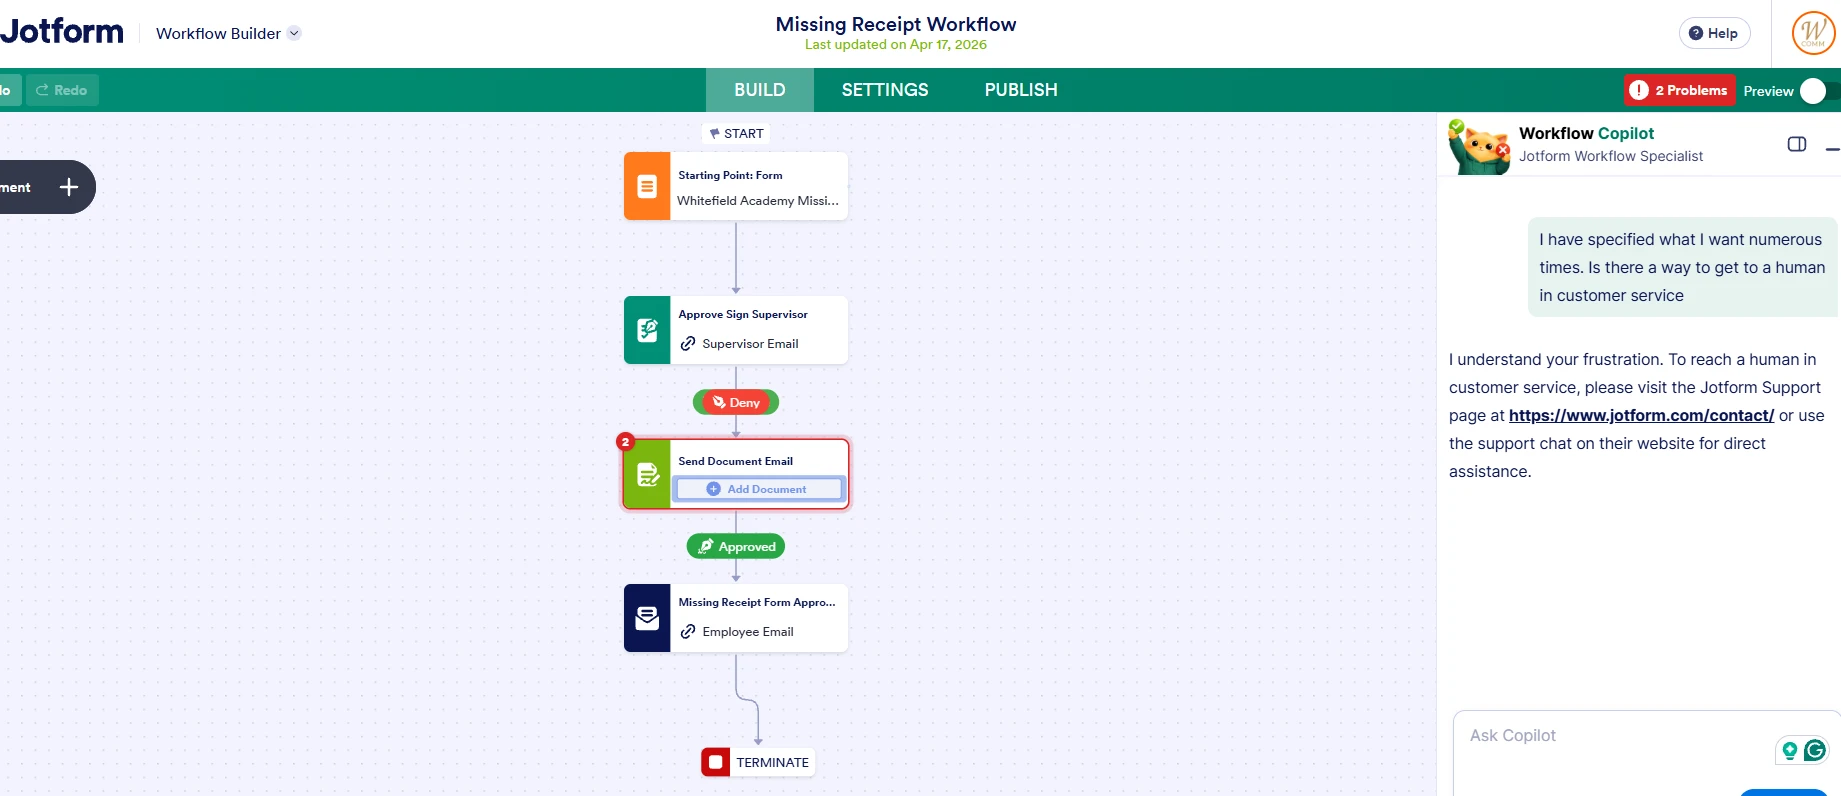Click the orange Starting Point Form icon
The height and width of the screenshot is (796, 1841).
pos(647,186)
